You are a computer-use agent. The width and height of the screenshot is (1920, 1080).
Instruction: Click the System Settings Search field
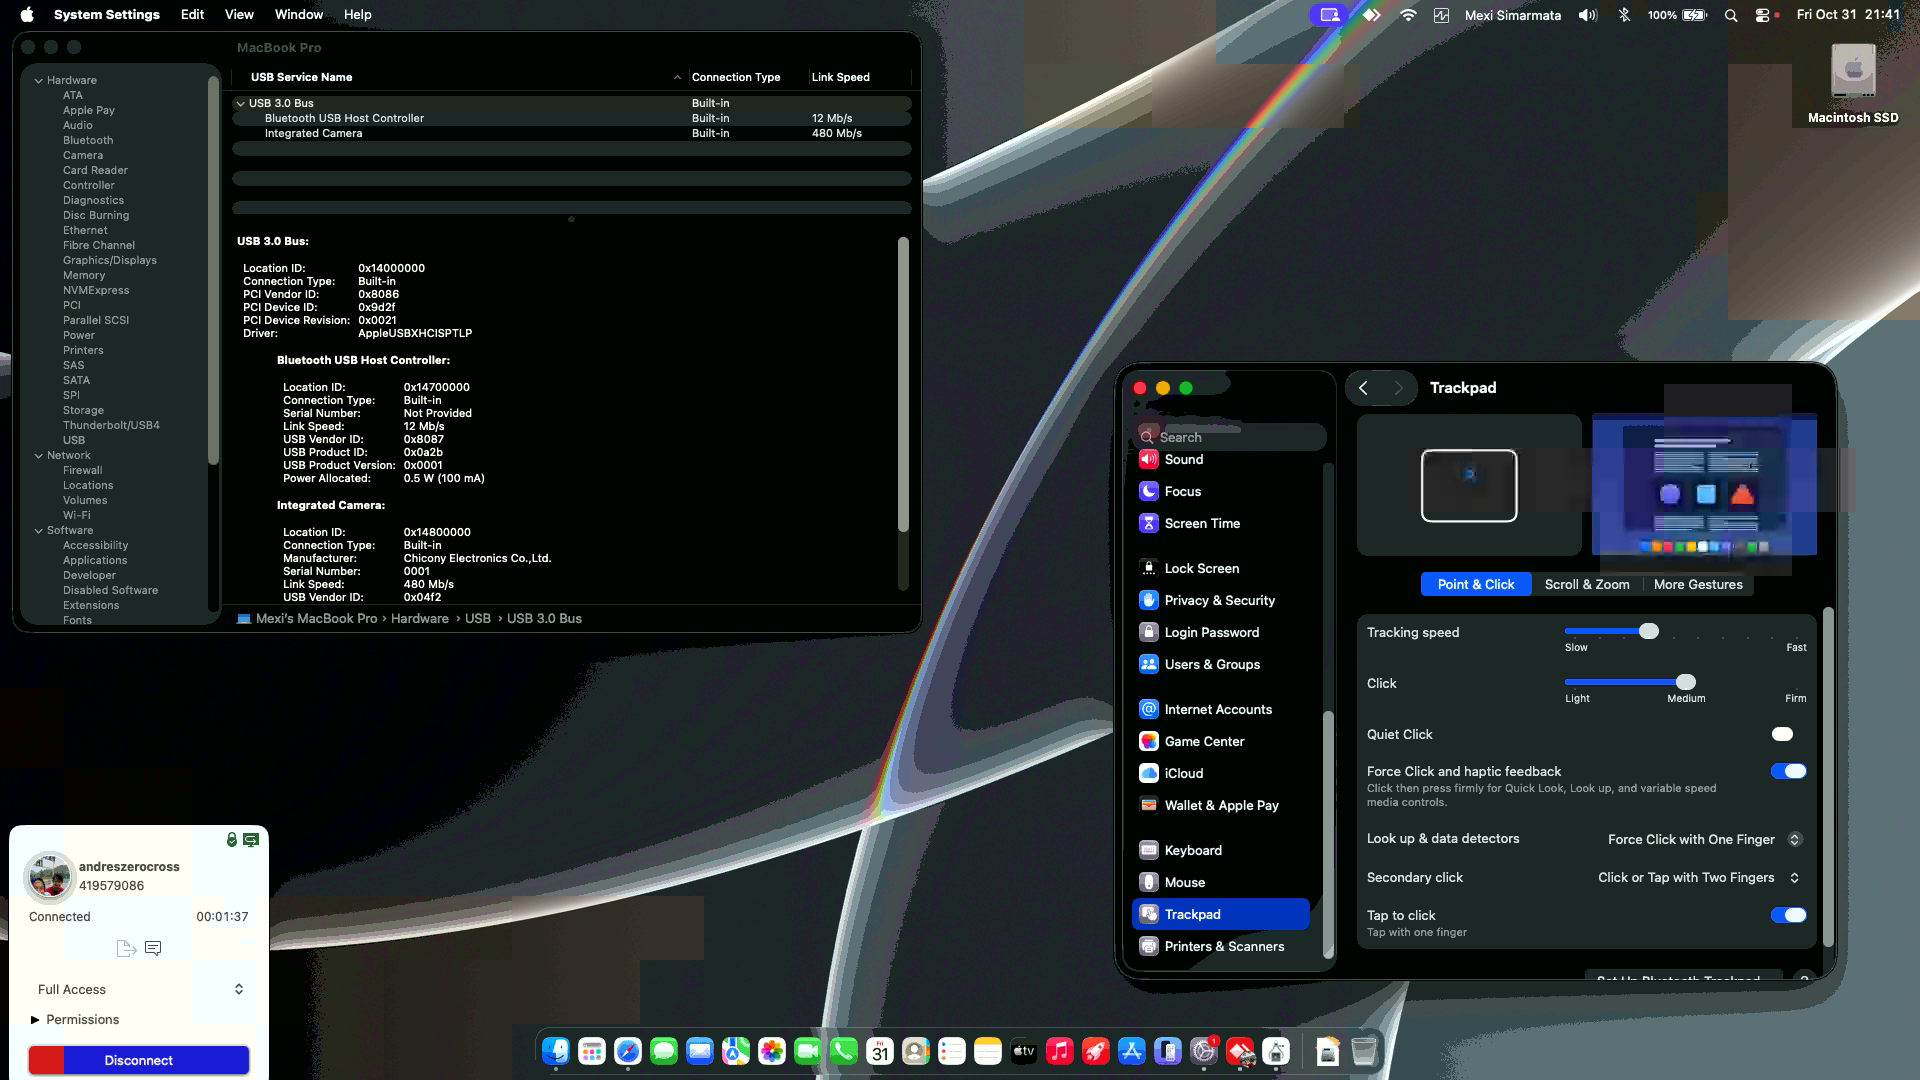[x=1230, y=437]
